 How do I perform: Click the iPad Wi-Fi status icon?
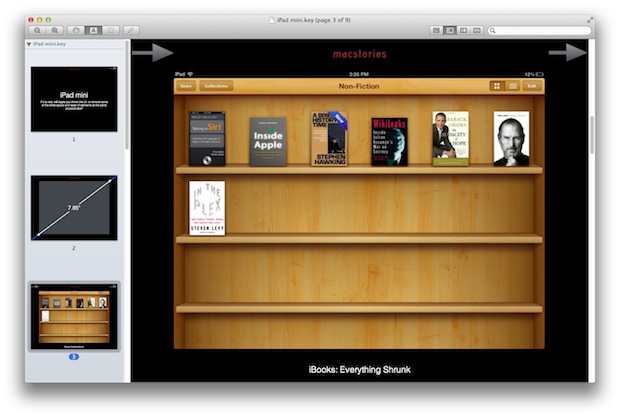[x=190, y=74]
